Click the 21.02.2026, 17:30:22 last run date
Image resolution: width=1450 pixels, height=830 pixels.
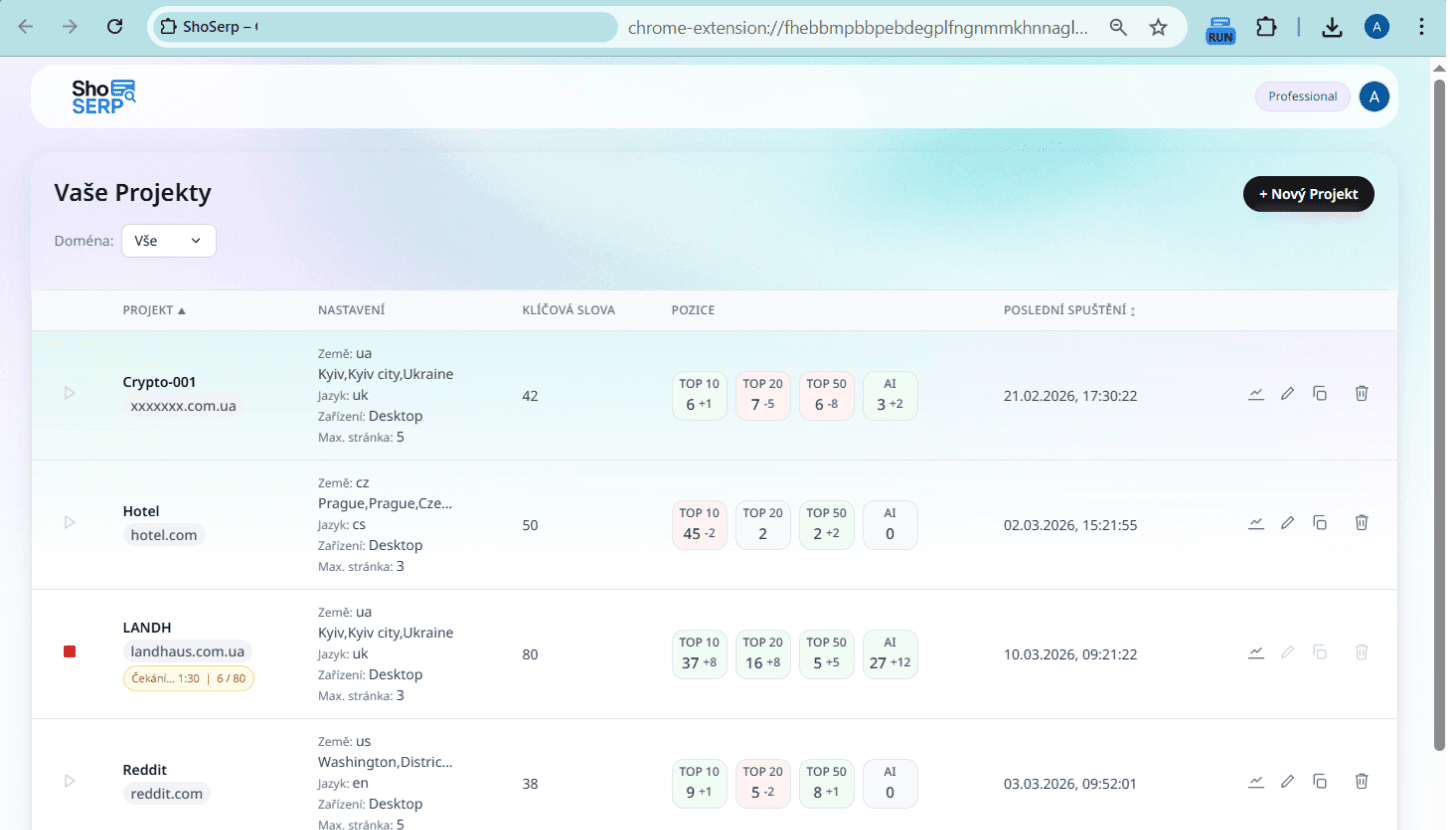pyautogui.click(x=1070, y=396)
